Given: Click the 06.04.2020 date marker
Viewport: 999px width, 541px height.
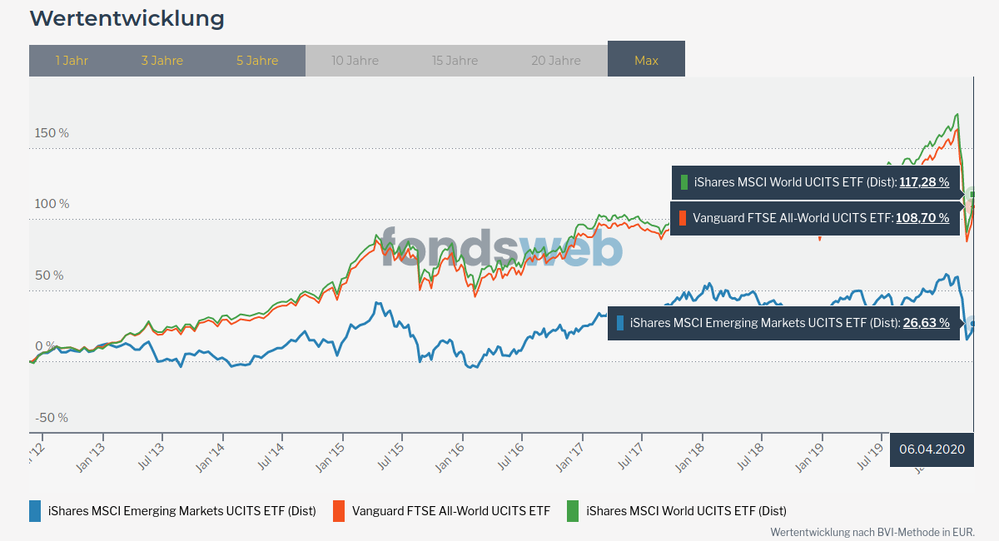Looking at the screenshot, I should click(931, 450).
